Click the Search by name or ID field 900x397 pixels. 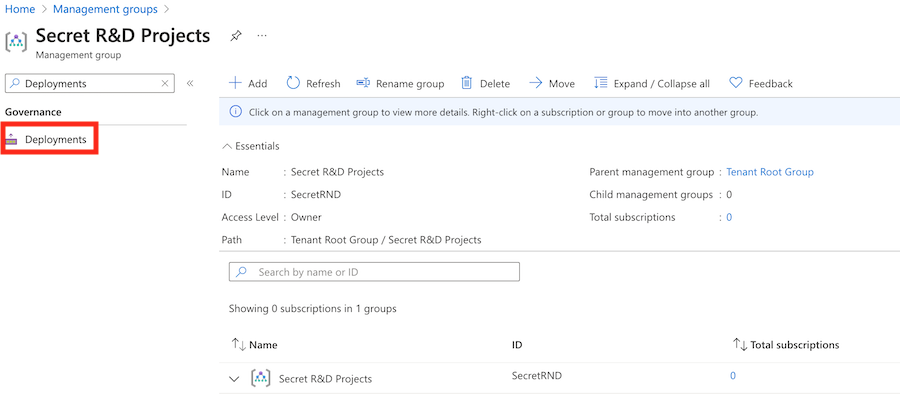point(374,272)
